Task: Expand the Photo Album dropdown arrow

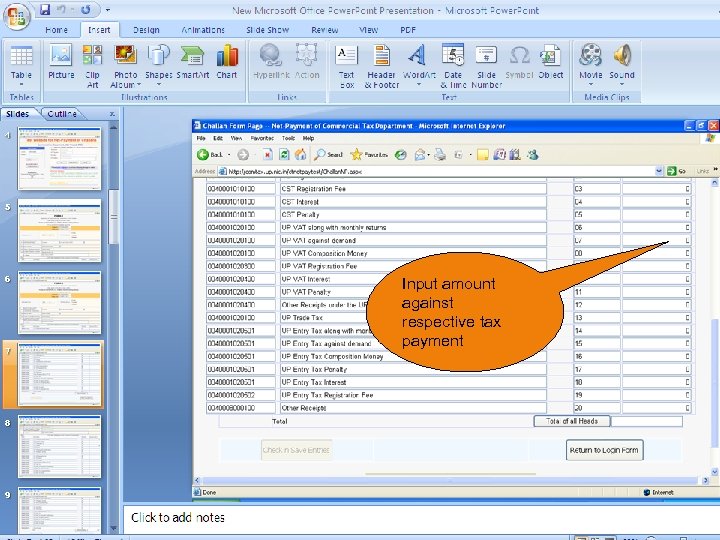Action: [138, 85]
